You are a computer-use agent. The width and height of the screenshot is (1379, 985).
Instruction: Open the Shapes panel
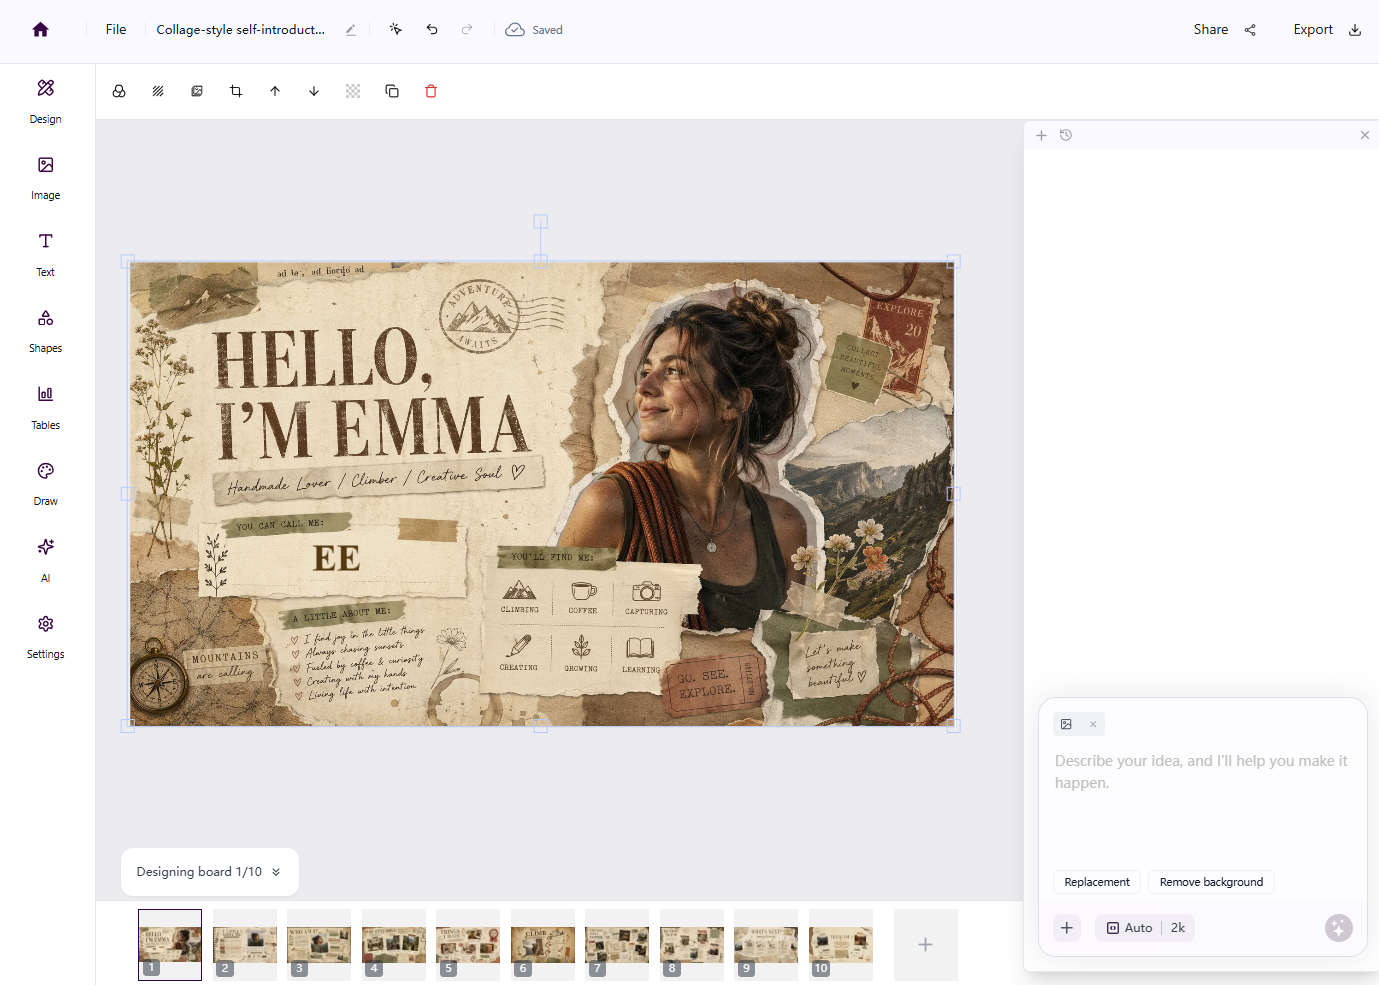click(46, 331)
